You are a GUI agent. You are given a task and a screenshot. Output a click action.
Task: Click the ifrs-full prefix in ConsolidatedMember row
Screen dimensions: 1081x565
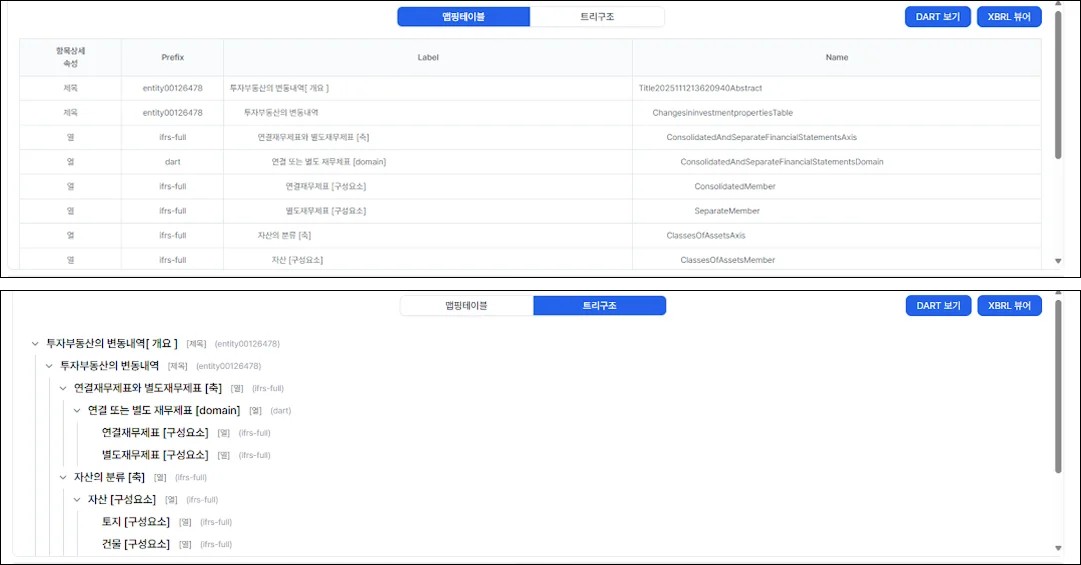(x=172, y=187)
